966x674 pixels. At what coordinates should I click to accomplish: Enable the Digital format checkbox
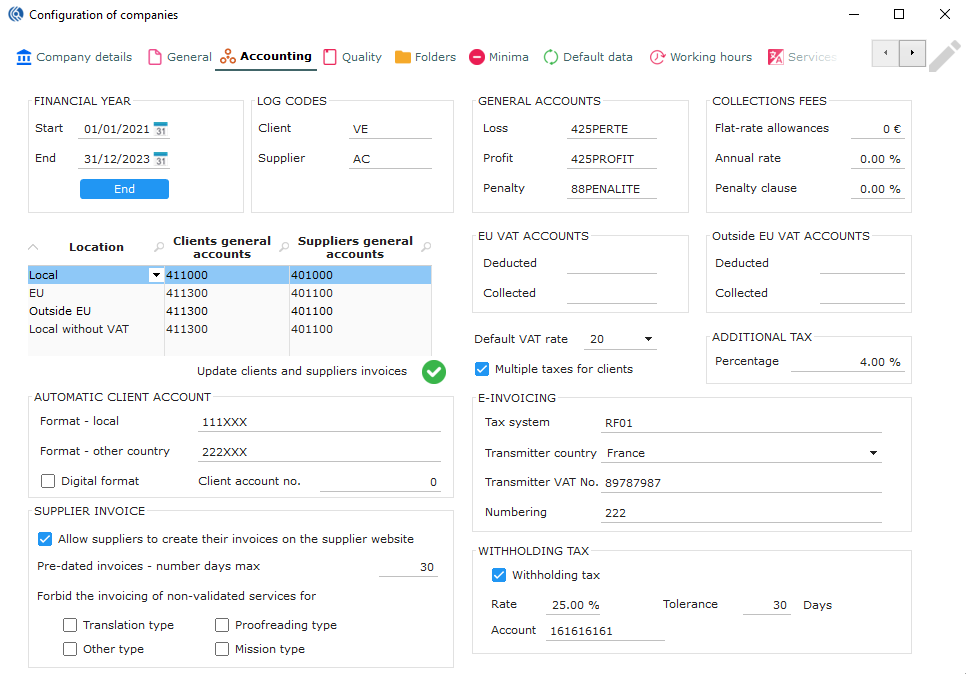[x=48, y=481]
